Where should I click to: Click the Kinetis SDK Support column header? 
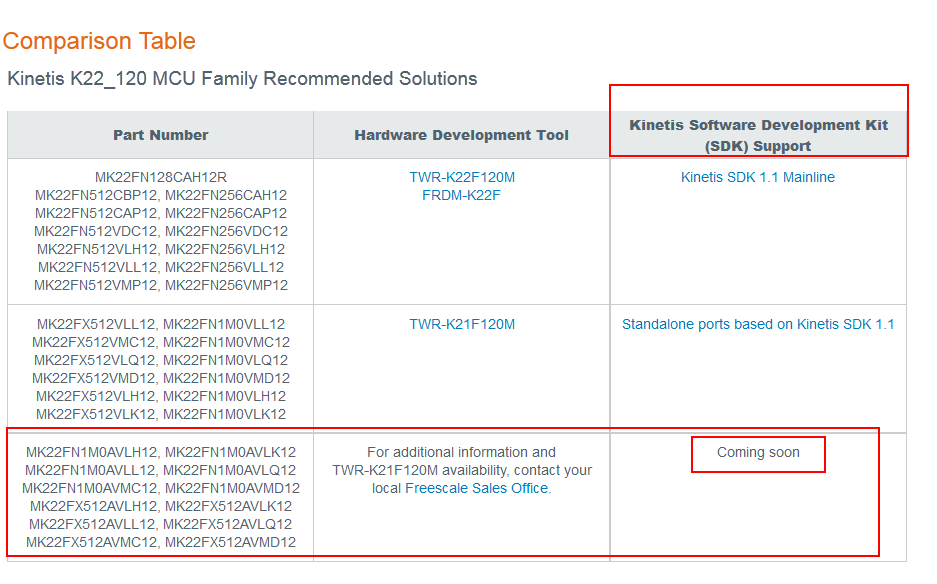[x=758, y=135]
